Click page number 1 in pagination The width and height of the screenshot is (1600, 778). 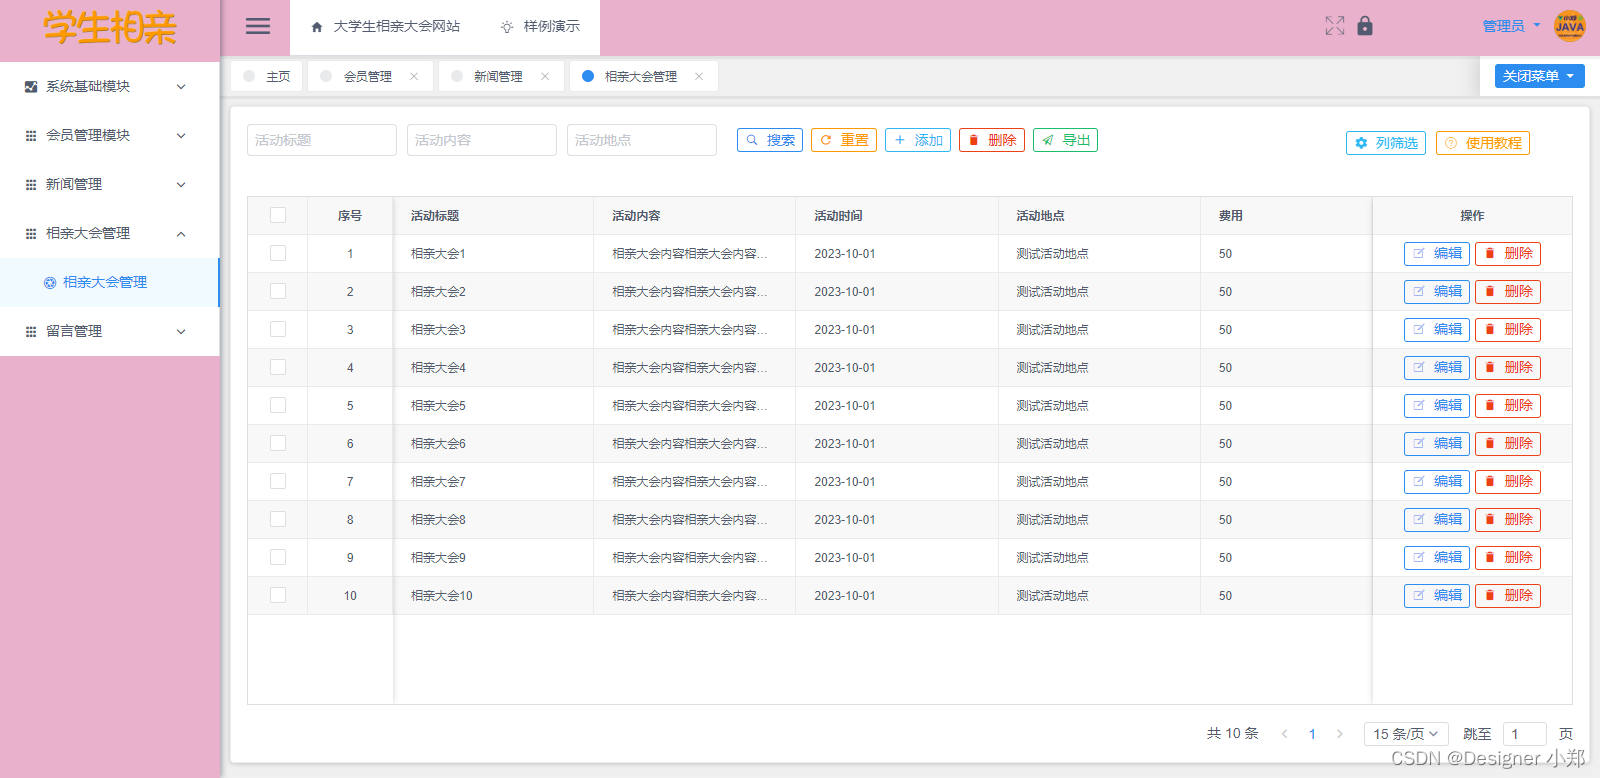tap(1312, 734)
